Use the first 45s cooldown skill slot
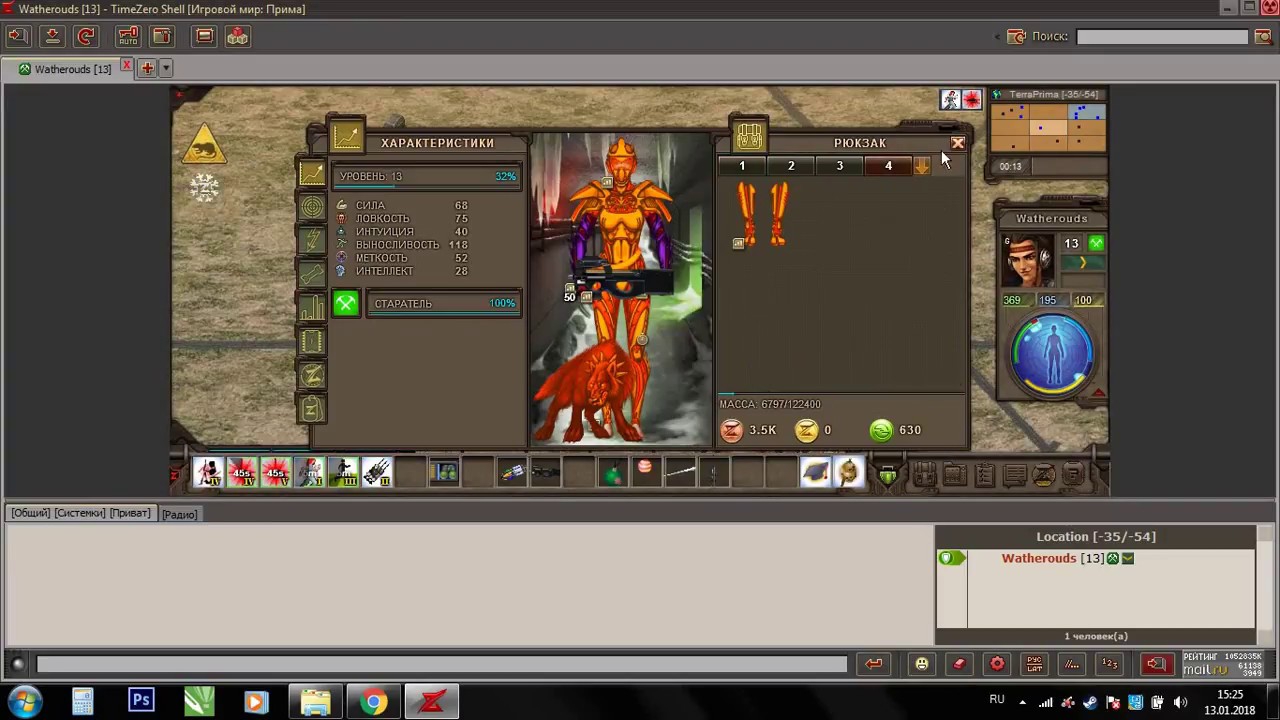This screenshot has height=720, width=1280. tap(242, 472)
